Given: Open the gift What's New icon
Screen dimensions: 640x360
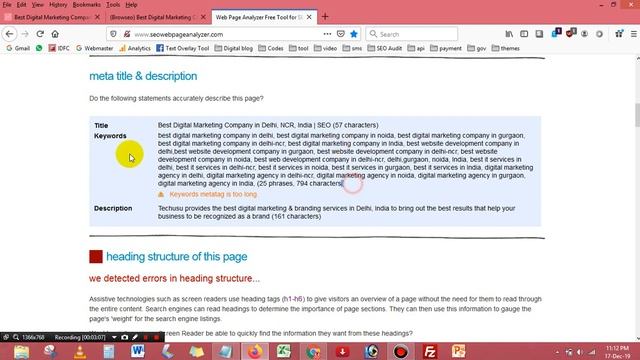Looking at the screenshot, I should pos(619,34).
